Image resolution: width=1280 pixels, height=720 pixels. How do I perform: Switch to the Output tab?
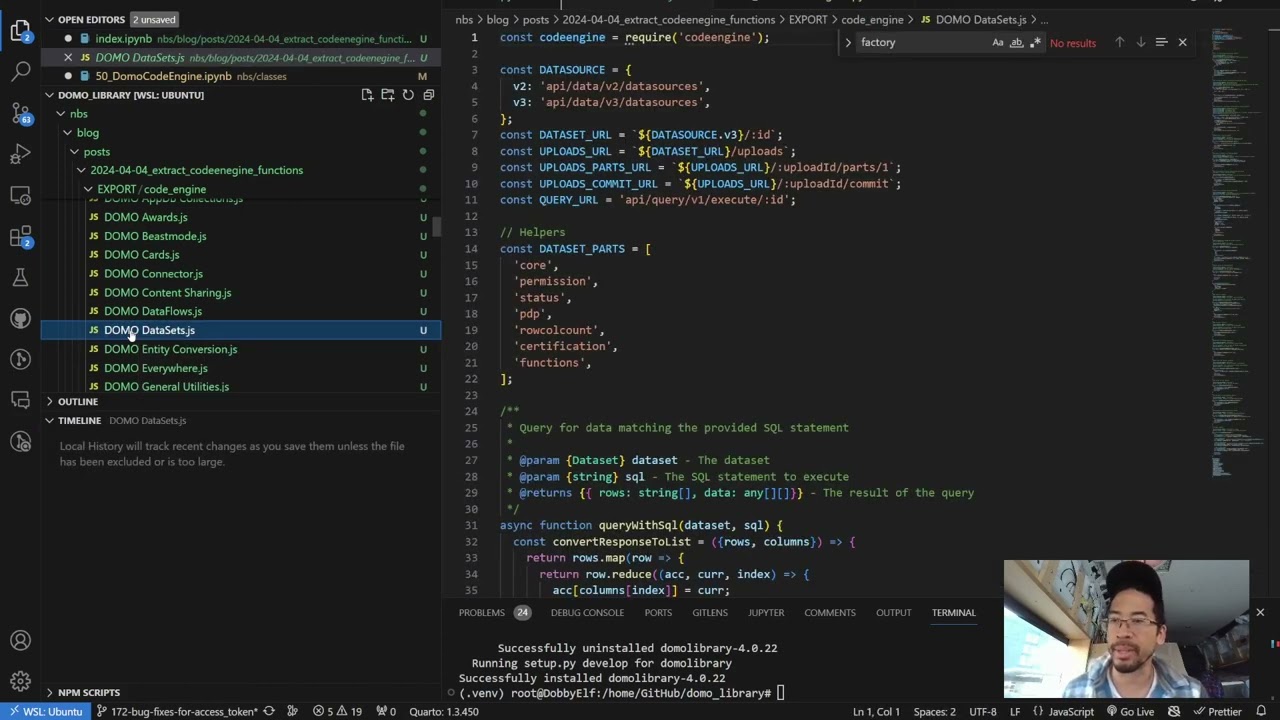pyautogui.click(x=893, y=612)
